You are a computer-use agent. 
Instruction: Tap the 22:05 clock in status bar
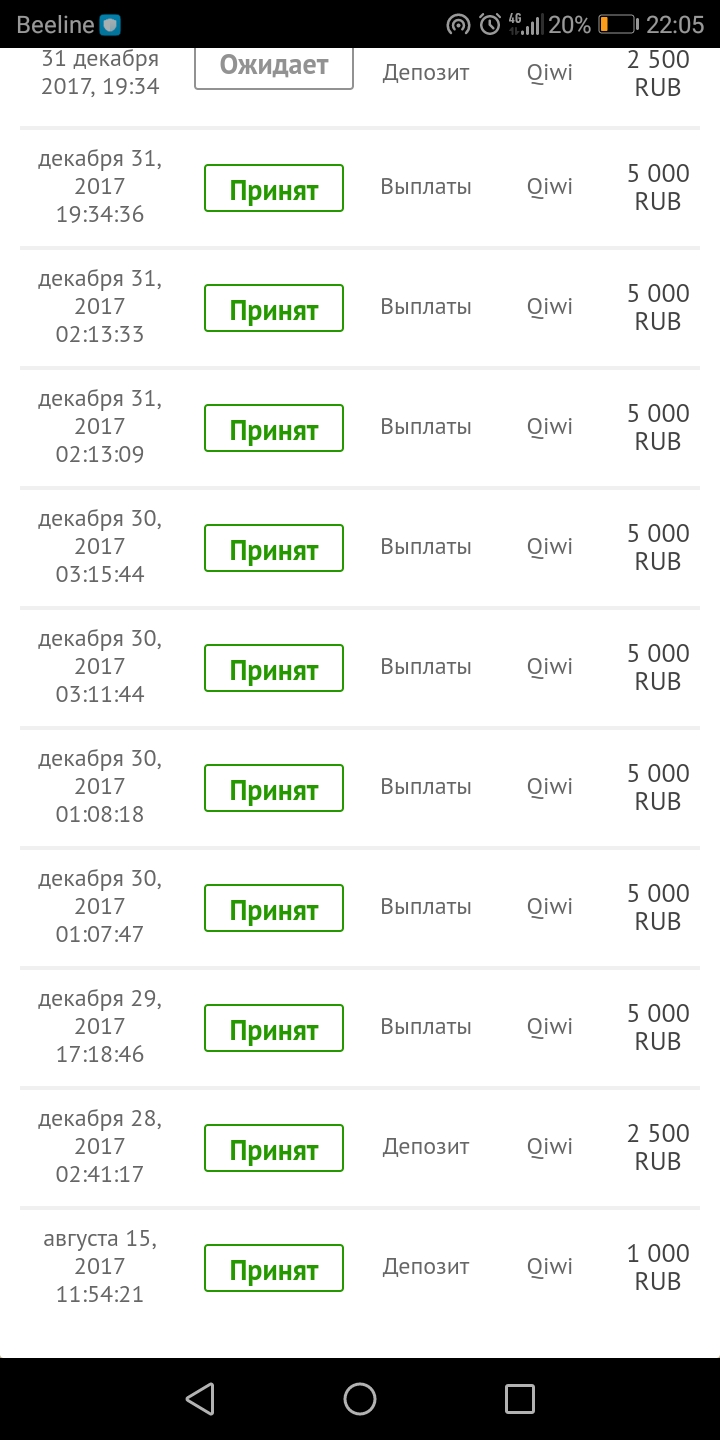click(x=676, y=24)
